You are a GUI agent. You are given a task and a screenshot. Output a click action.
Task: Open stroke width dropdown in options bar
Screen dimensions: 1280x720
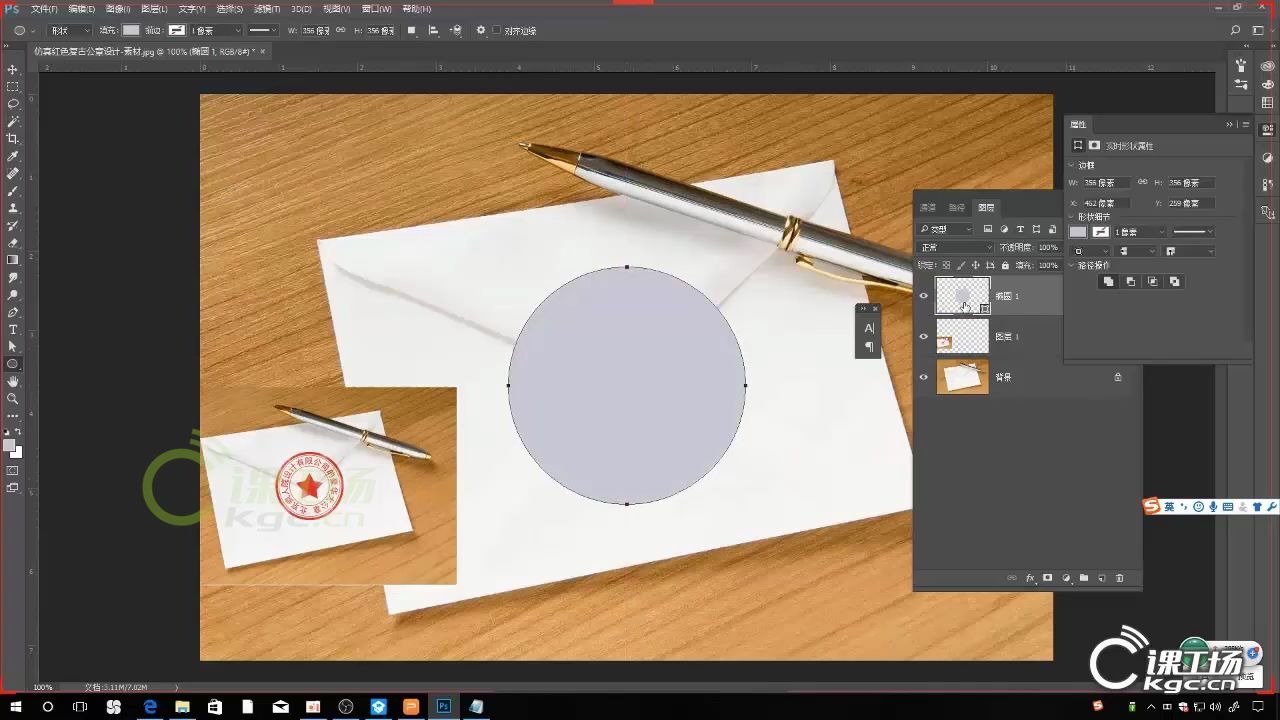[215, 31]
